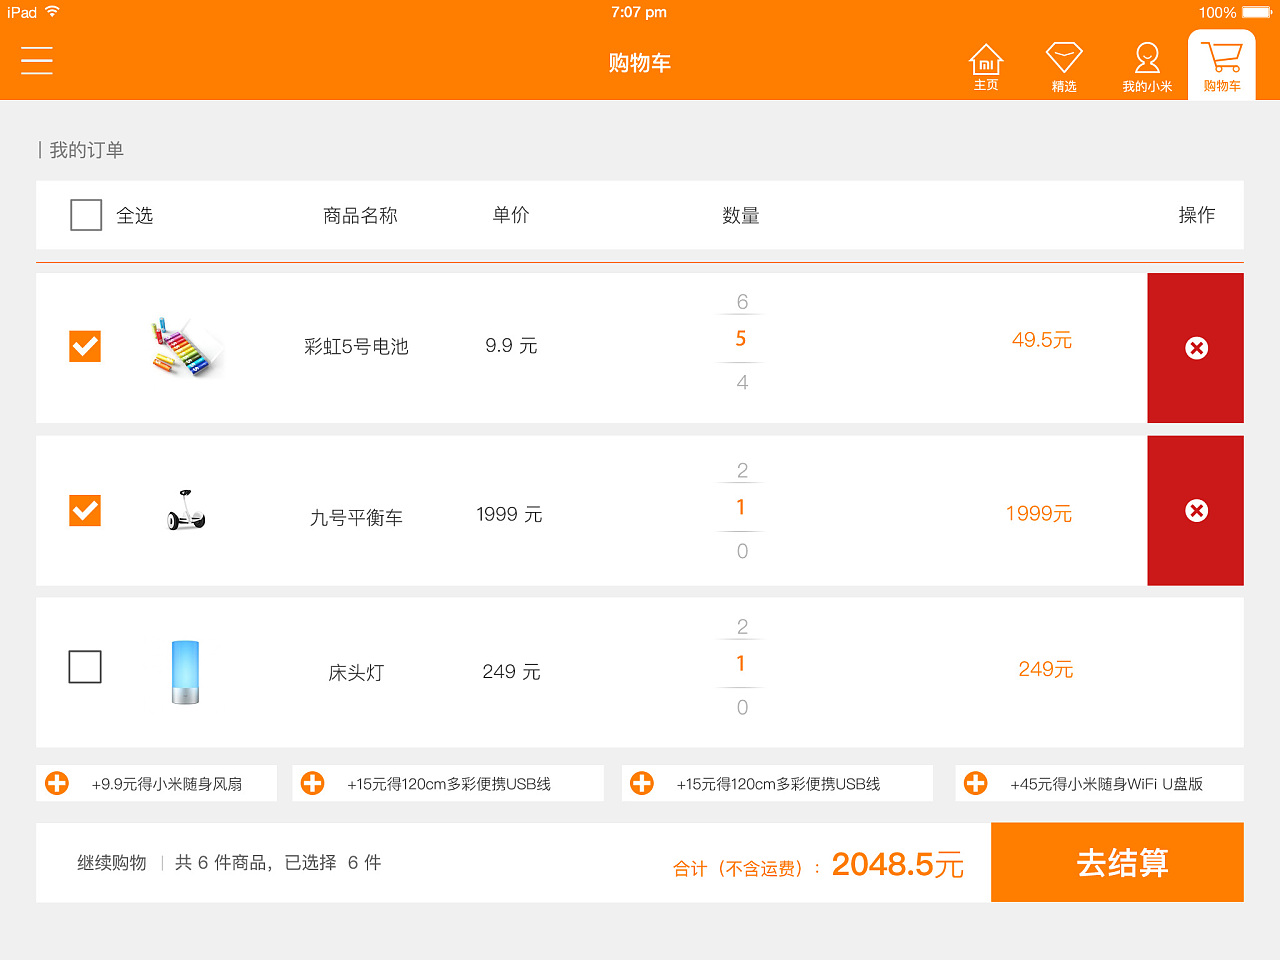Raise 床头灯 quantity to 2
The width and height of the screenshot is (1280, 960).
tap(742, 627)
